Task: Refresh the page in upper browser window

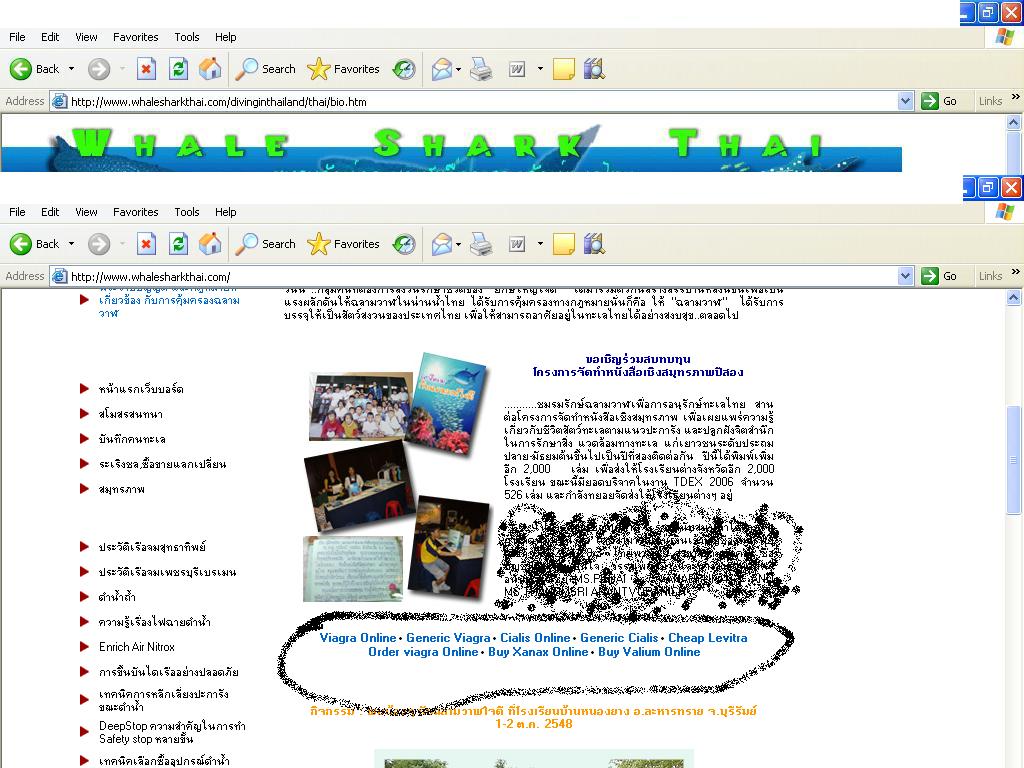Action: click(178, 69)
